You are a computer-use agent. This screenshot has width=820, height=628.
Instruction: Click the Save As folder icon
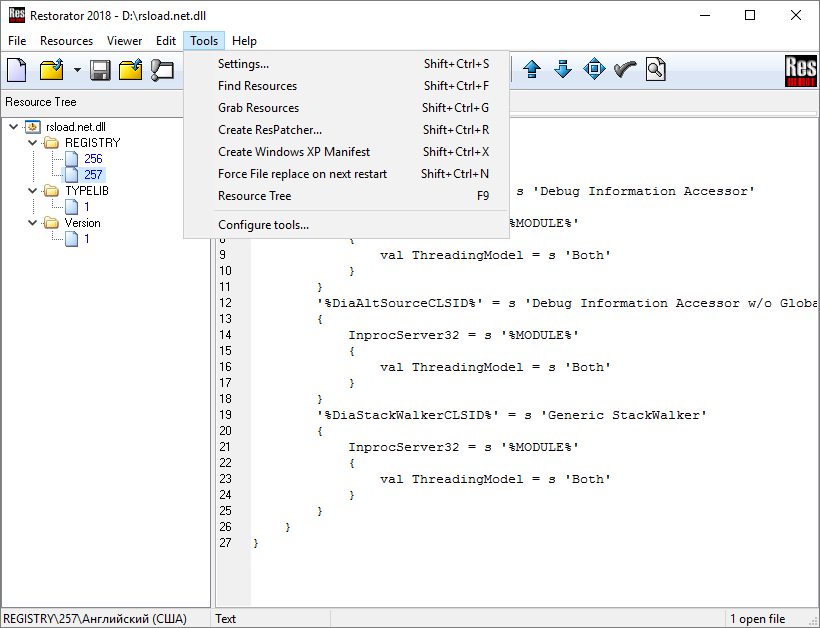[130, 70]
